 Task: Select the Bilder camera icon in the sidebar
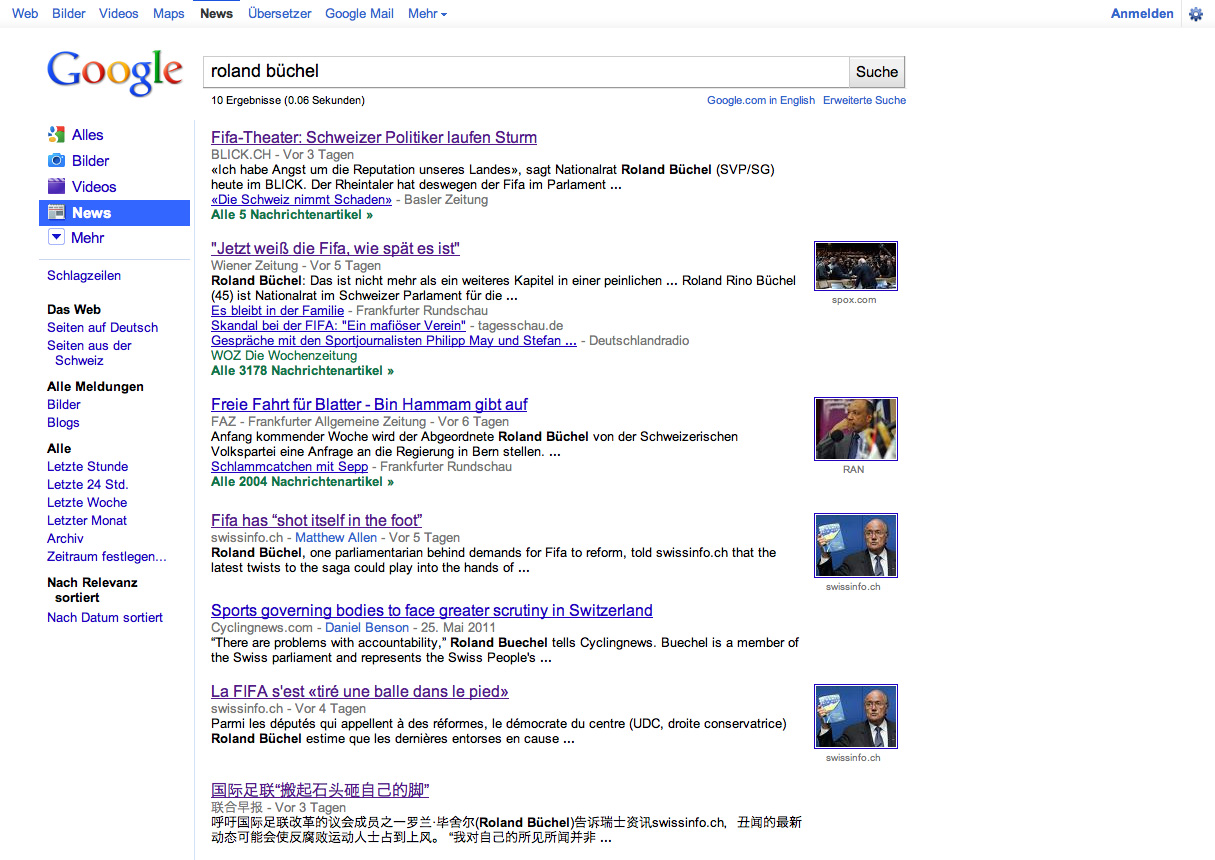coord(56,161)
